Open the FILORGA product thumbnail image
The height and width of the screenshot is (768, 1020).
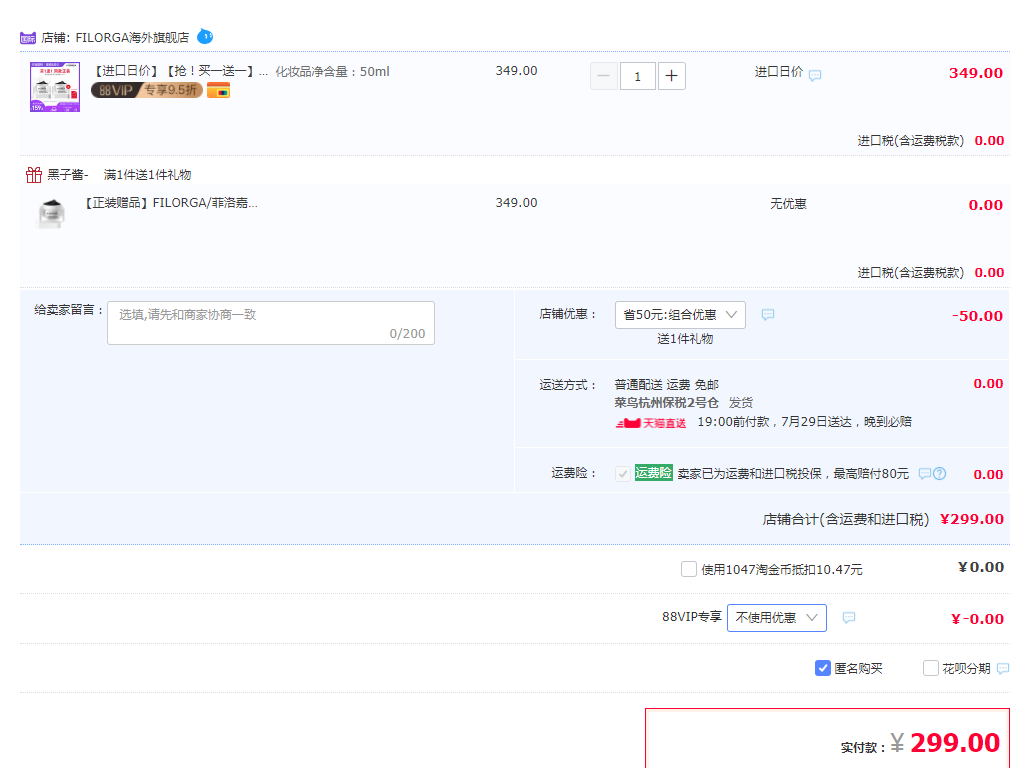coord(55,86)
